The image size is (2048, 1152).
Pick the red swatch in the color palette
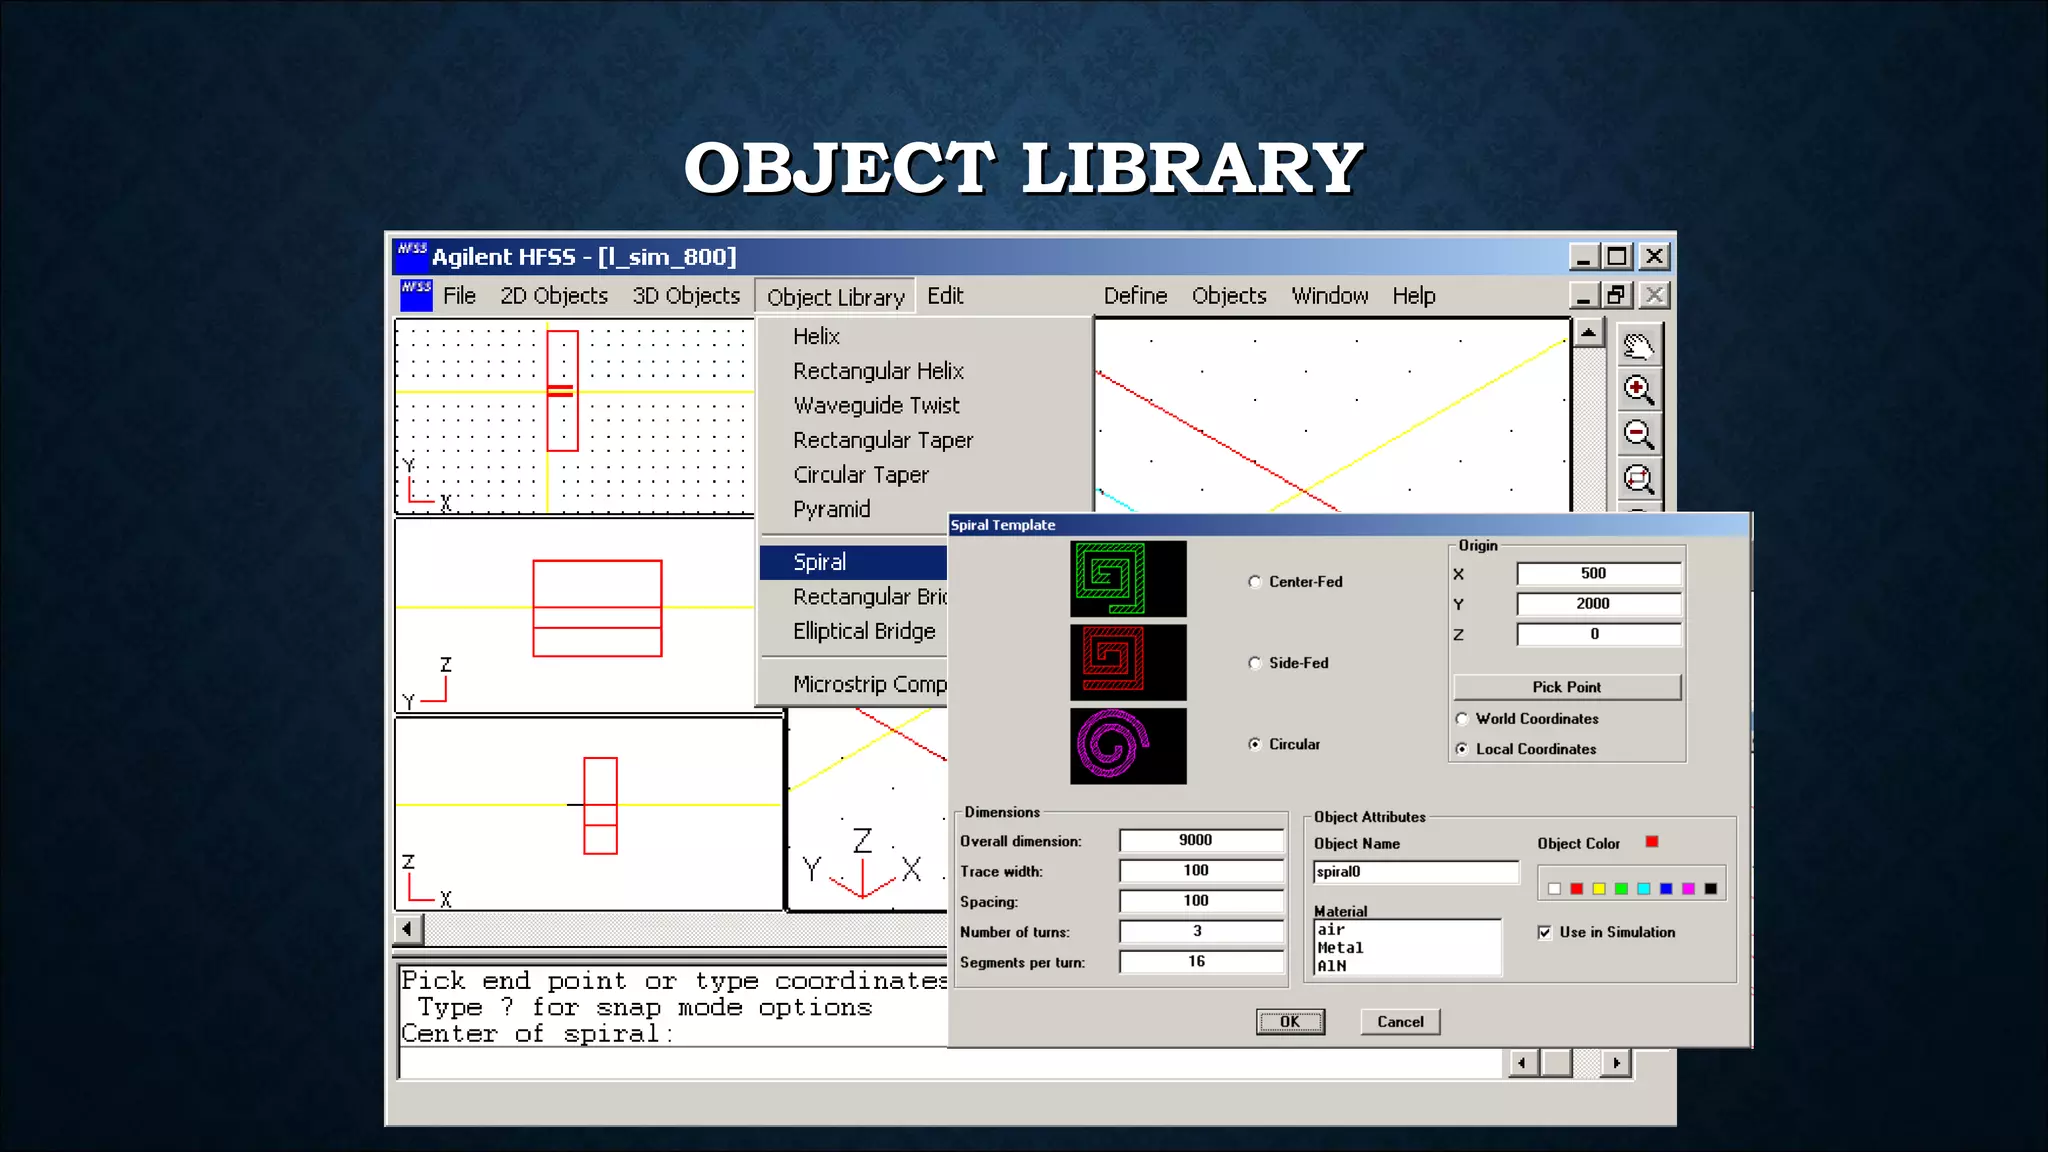[1576, 889]
